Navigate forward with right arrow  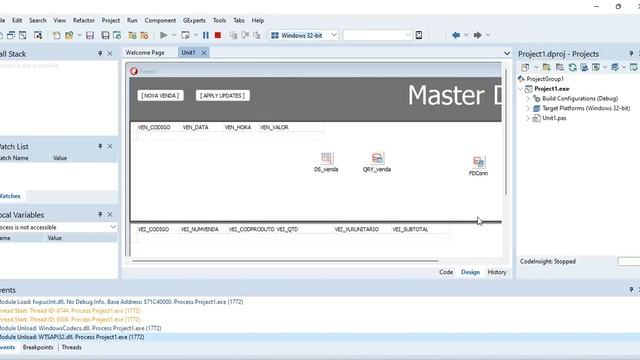pos(477,36)
